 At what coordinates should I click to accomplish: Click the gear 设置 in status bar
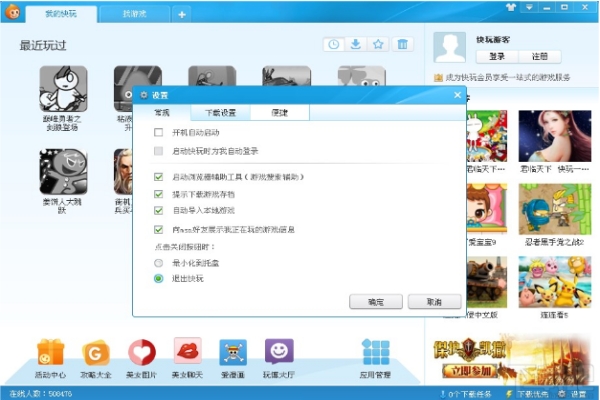point(572,394)
